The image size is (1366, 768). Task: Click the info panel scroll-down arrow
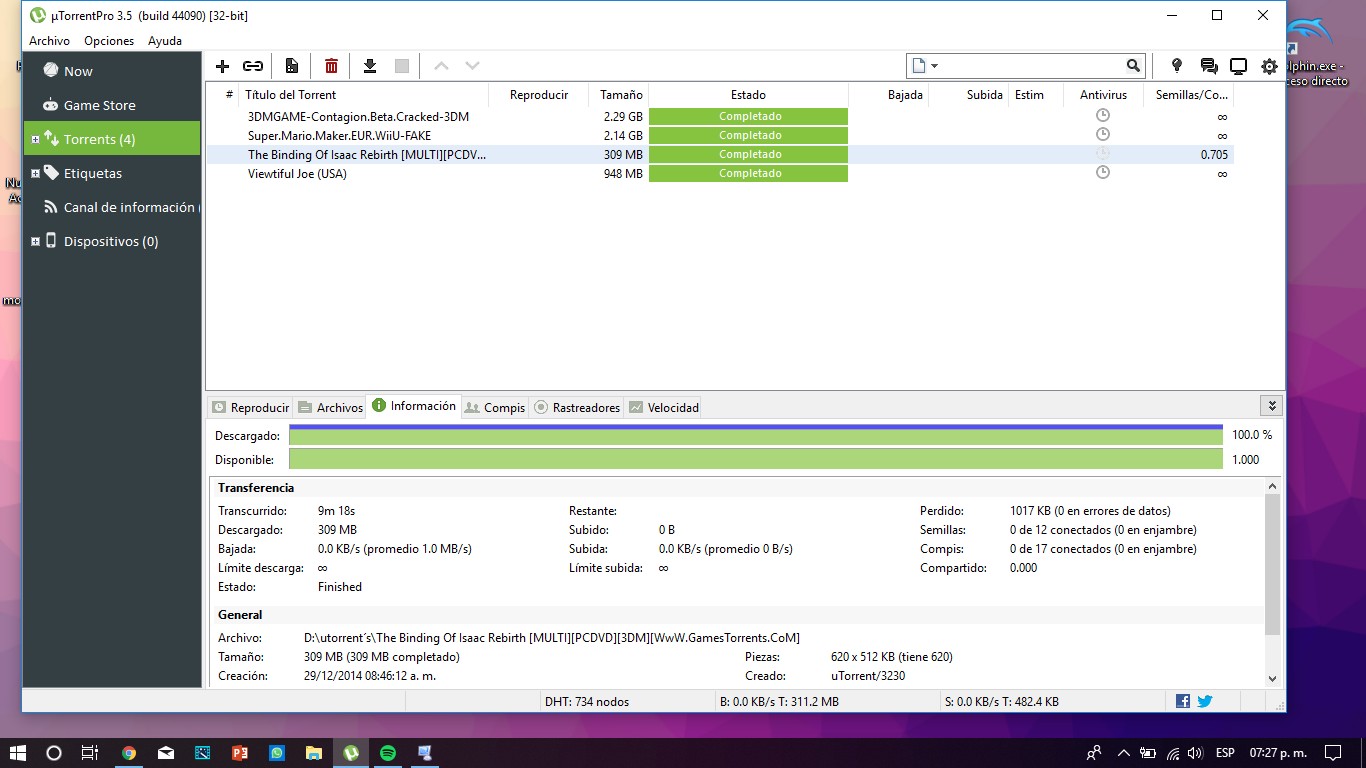1272,678
